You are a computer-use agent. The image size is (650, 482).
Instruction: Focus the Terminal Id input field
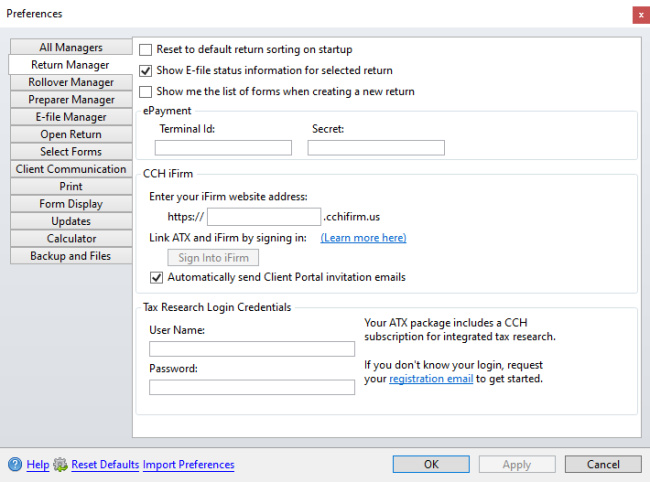(x=223, y=148)
